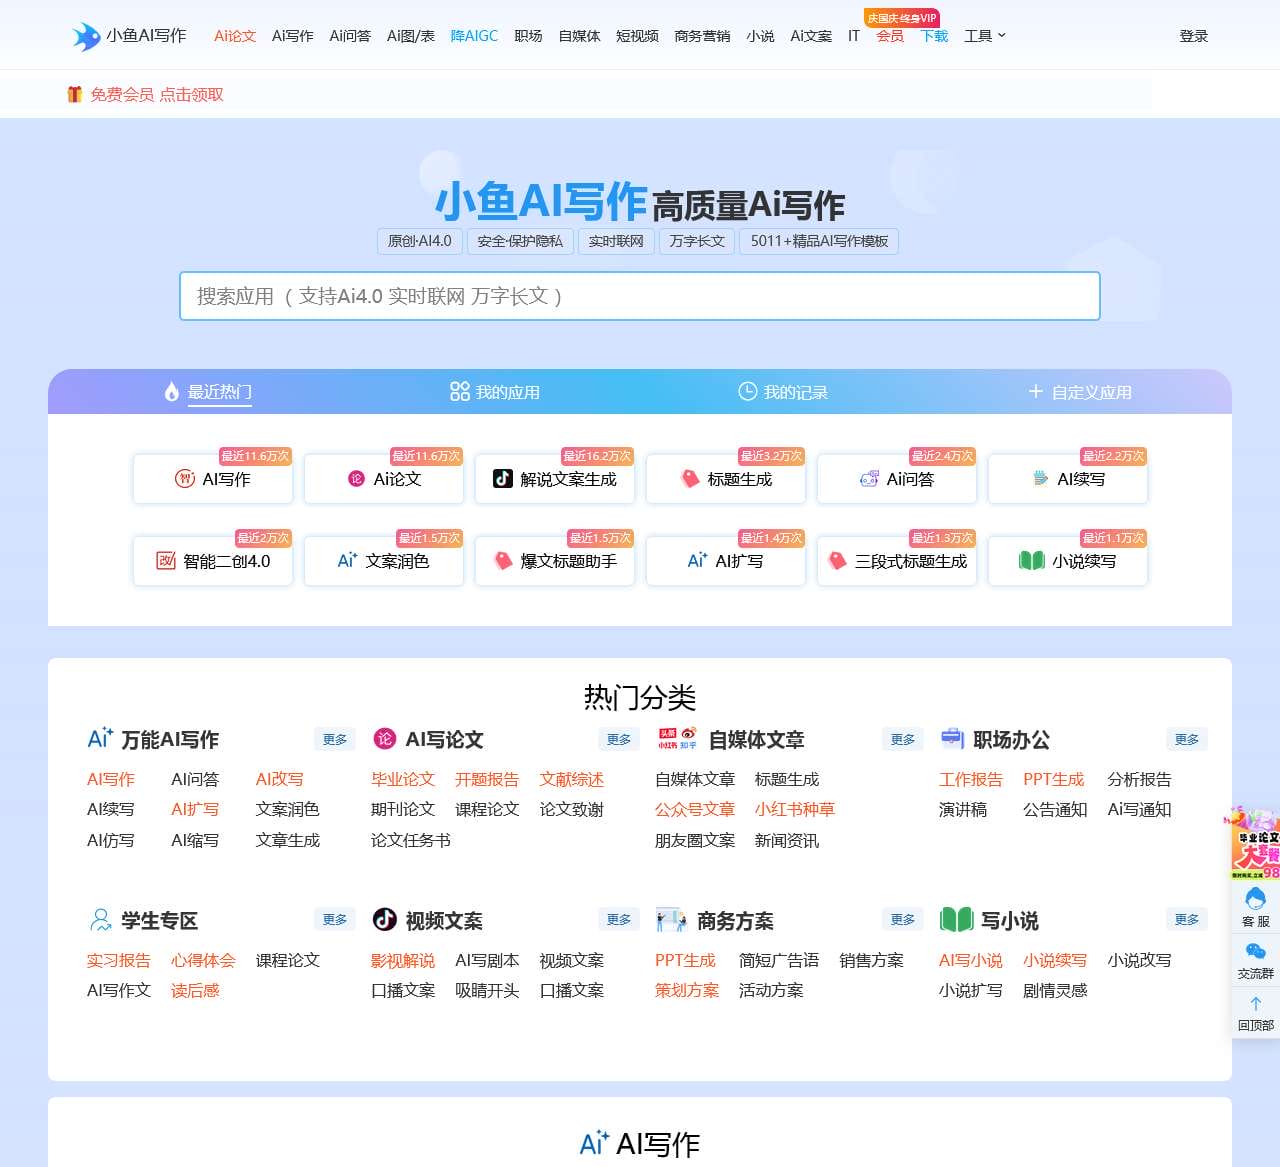Click the tag icon on 爆文标题助手 card
Screen dimensions: 1280x1167
(503, 561)
